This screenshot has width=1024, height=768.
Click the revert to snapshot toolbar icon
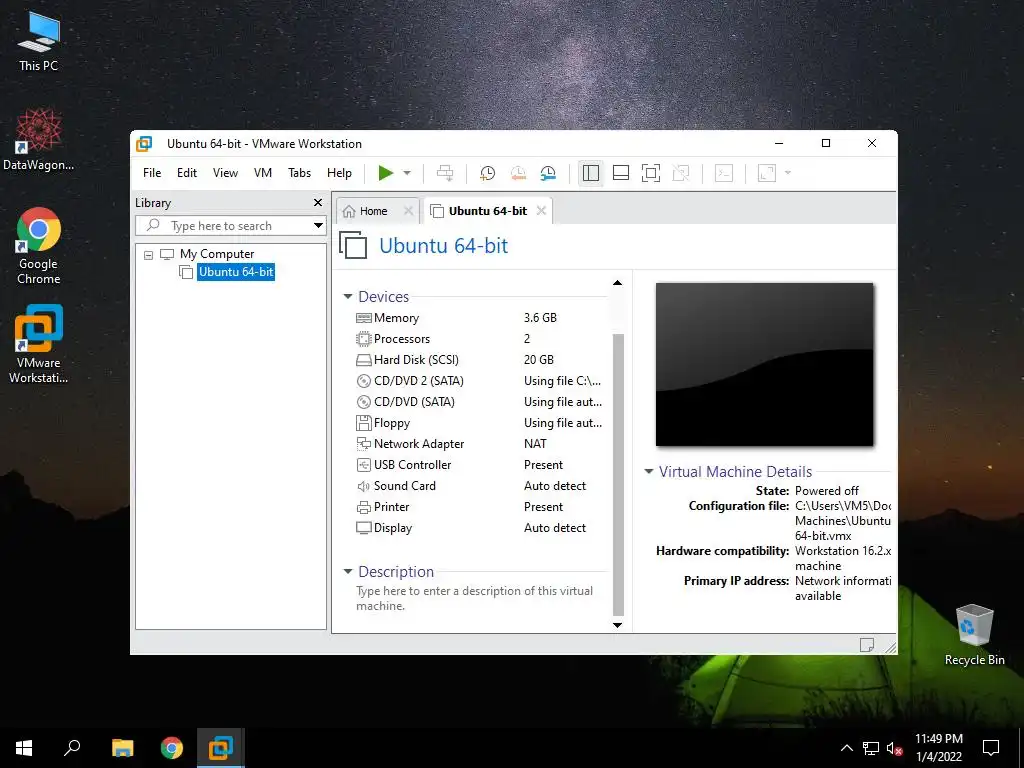point(518,173)
